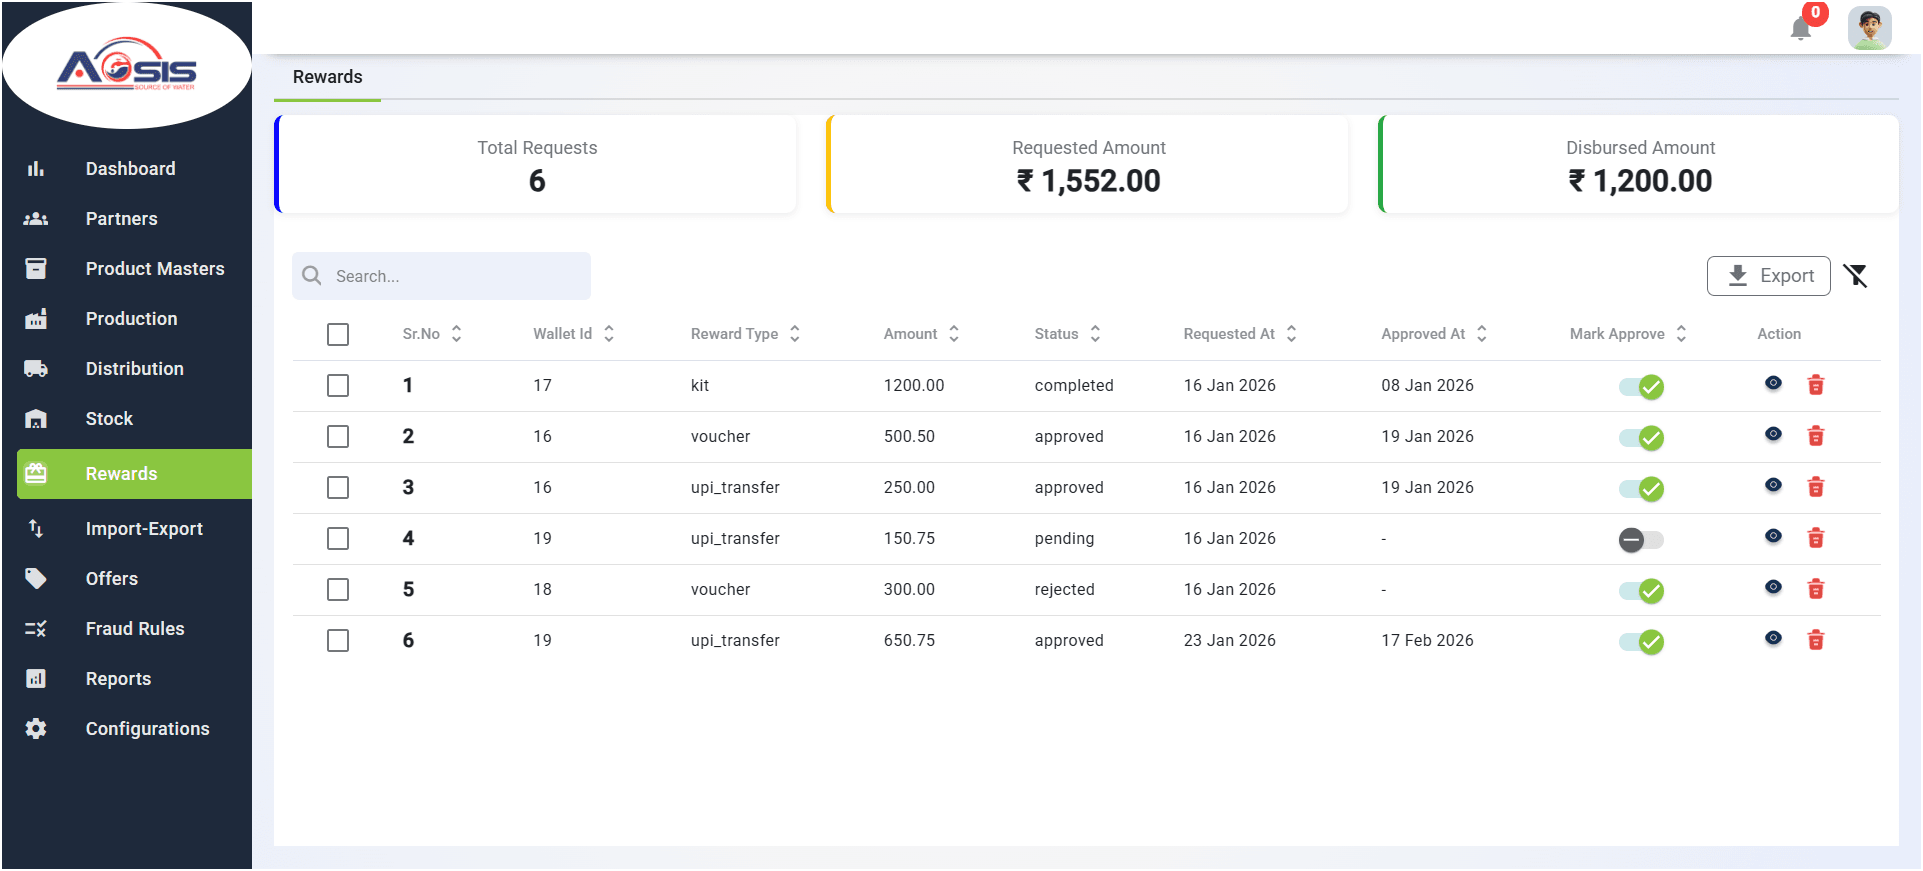Delete the 500.50 voucher reward
This screenshot has width=1923, height=871.
coord(1816,436)
